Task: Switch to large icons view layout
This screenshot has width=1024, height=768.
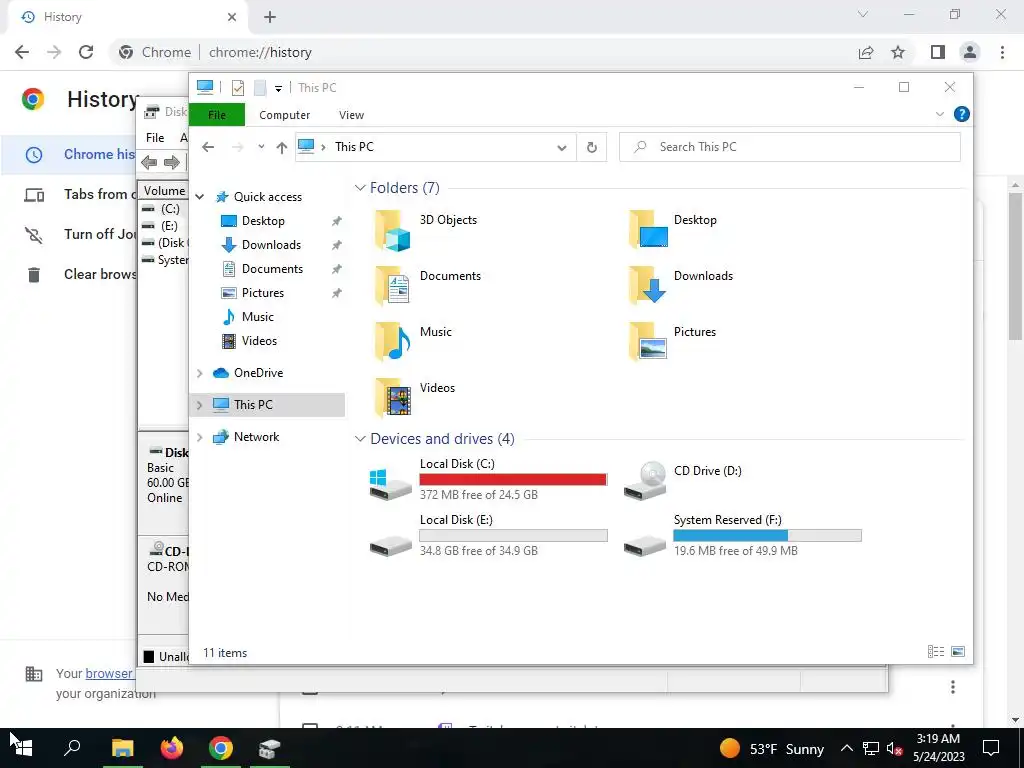Action: click(x=958, y=651)
